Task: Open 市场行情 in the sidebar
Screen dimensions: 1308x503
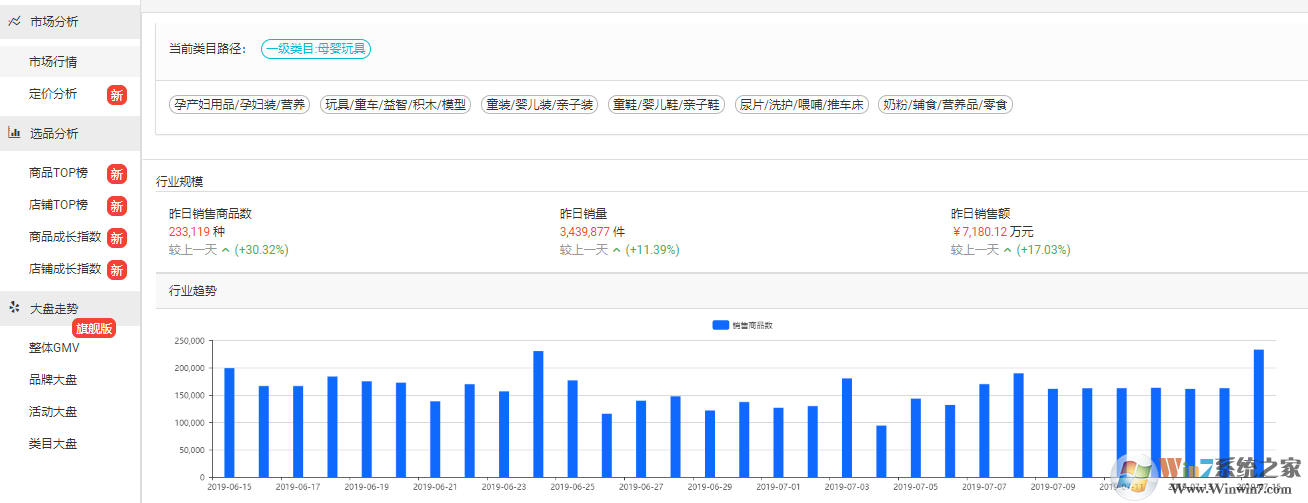Action: coord(53,62)
